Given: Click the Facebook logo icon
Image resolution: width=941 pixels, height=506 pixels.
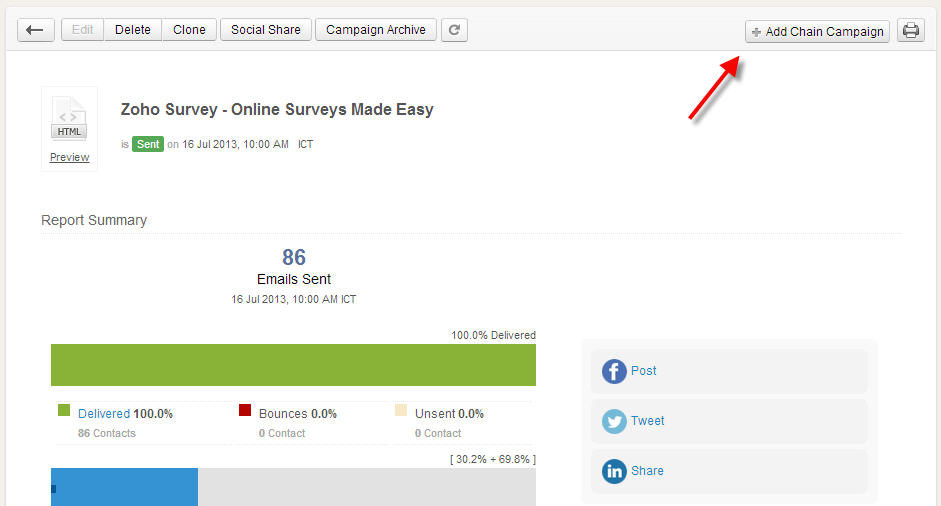Looking at the screenshot, I should click(614, 372).
